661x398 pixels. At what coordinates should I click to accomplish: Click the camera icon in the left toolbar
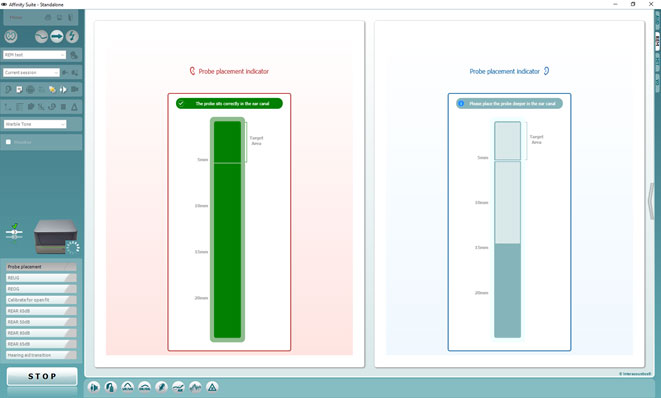(75, 89)
